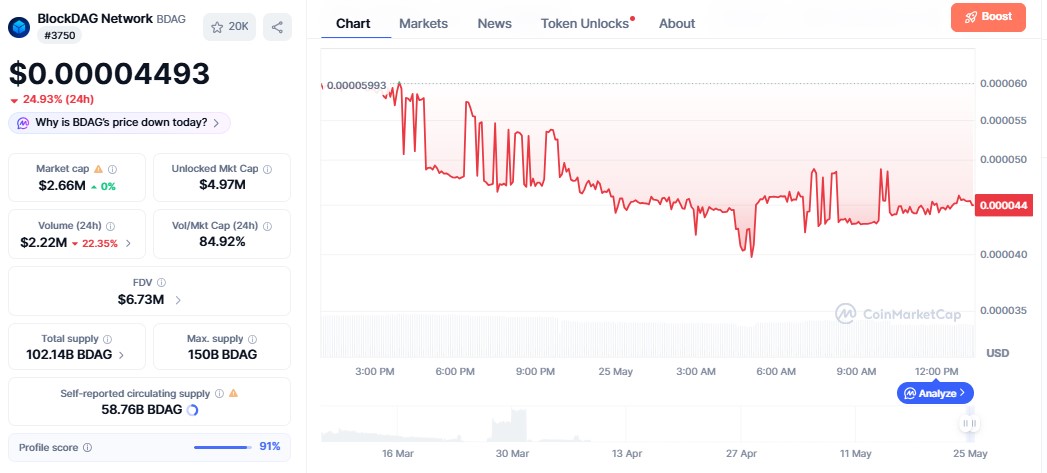Expand the Volume (24h) chevron arrow

tap(128, 243)
